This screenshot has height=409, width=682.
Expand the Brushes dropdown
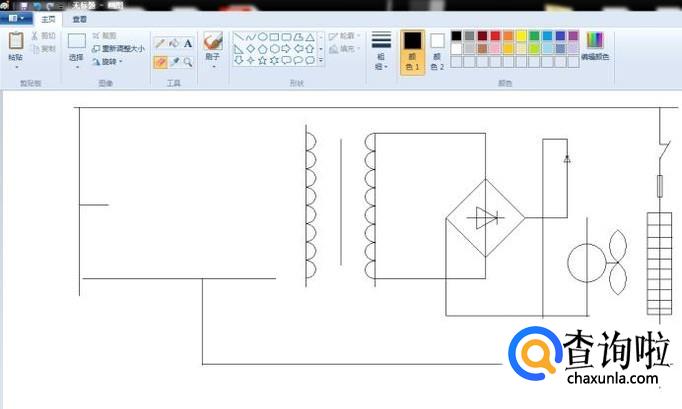tap(213, 67)
